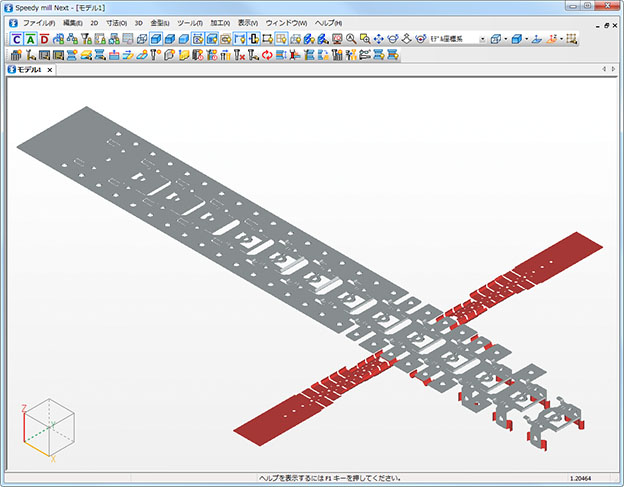624x487 pixels.
Task: Toggle the wireframe cube display mode
Action: [142, 39]
